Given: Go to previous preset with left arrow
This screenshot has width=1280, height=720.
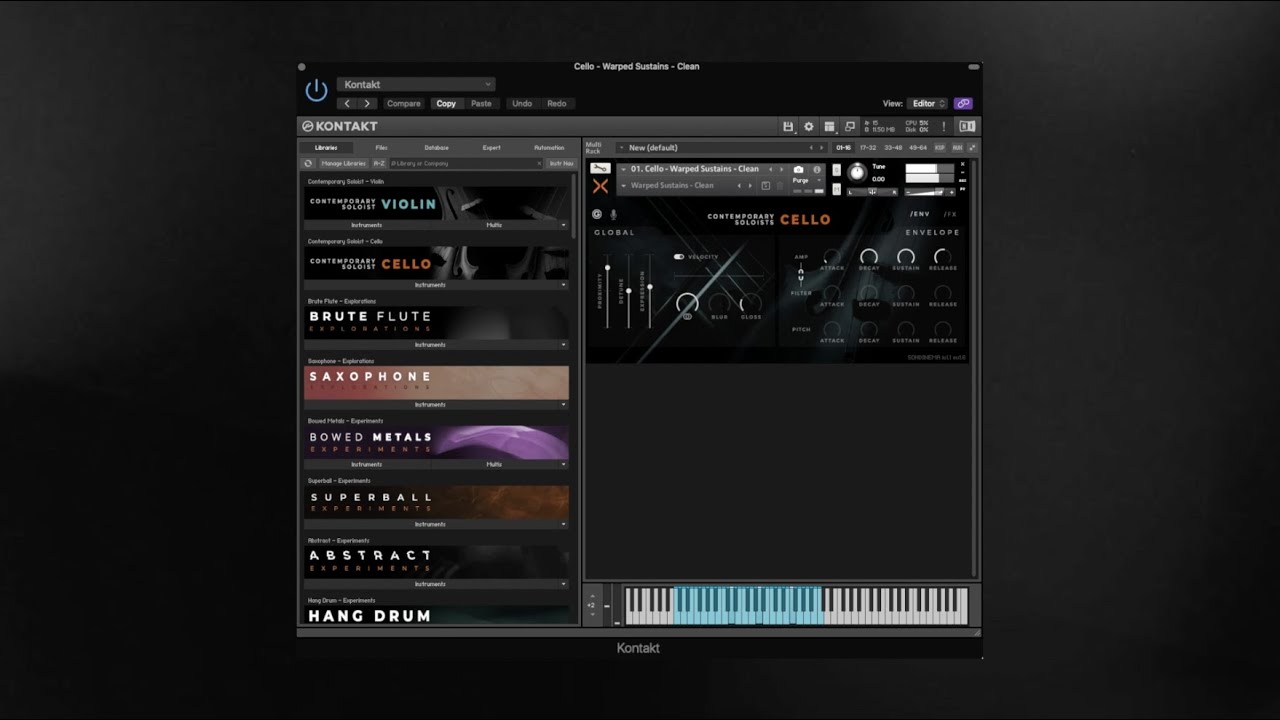Looking at the screenshot, I should [347, 103].
